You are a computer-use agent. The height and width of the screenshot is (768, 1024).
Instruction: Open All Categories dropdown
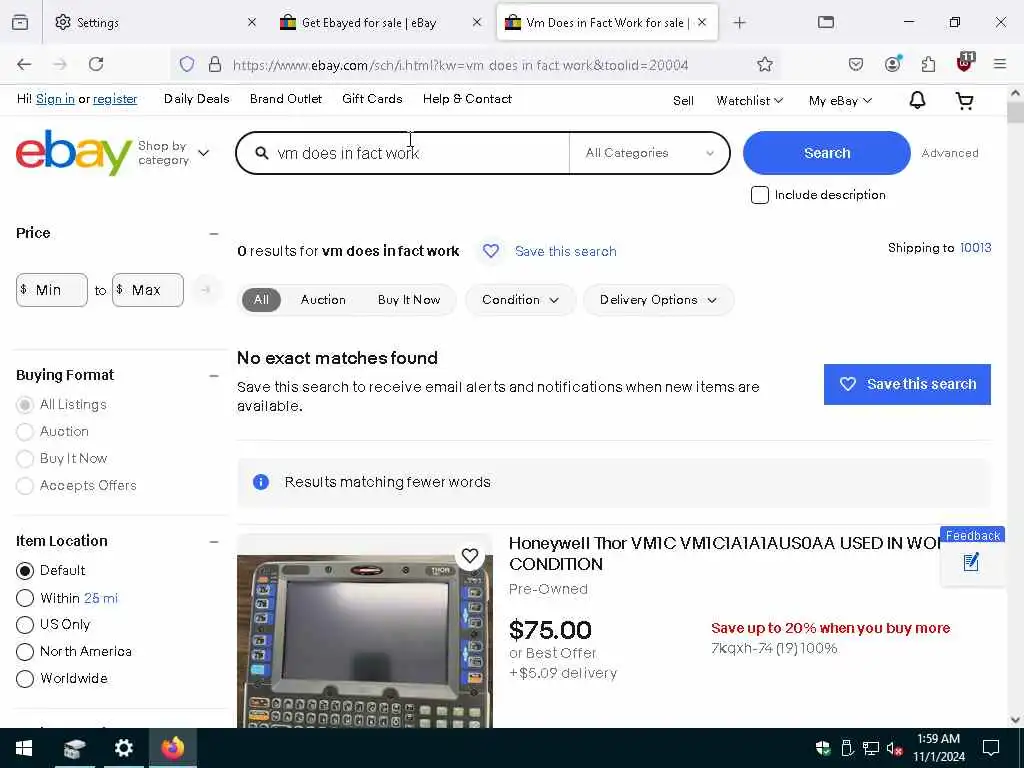click(649, 153)
